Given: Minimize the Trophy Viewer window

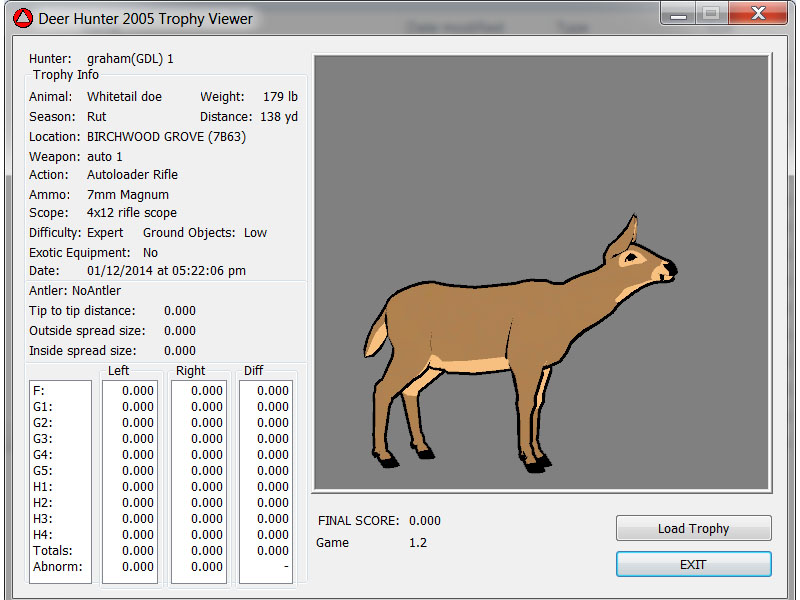Looking at the screenshot, I should tap(676, 14).
